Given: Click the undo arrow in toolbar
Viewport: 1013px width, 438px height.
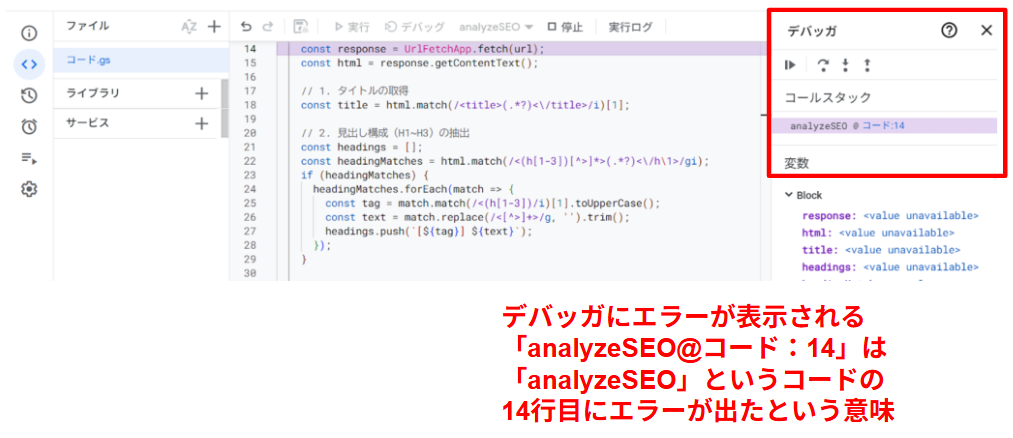Looking at the screenshot, I should tap(246, 27).
